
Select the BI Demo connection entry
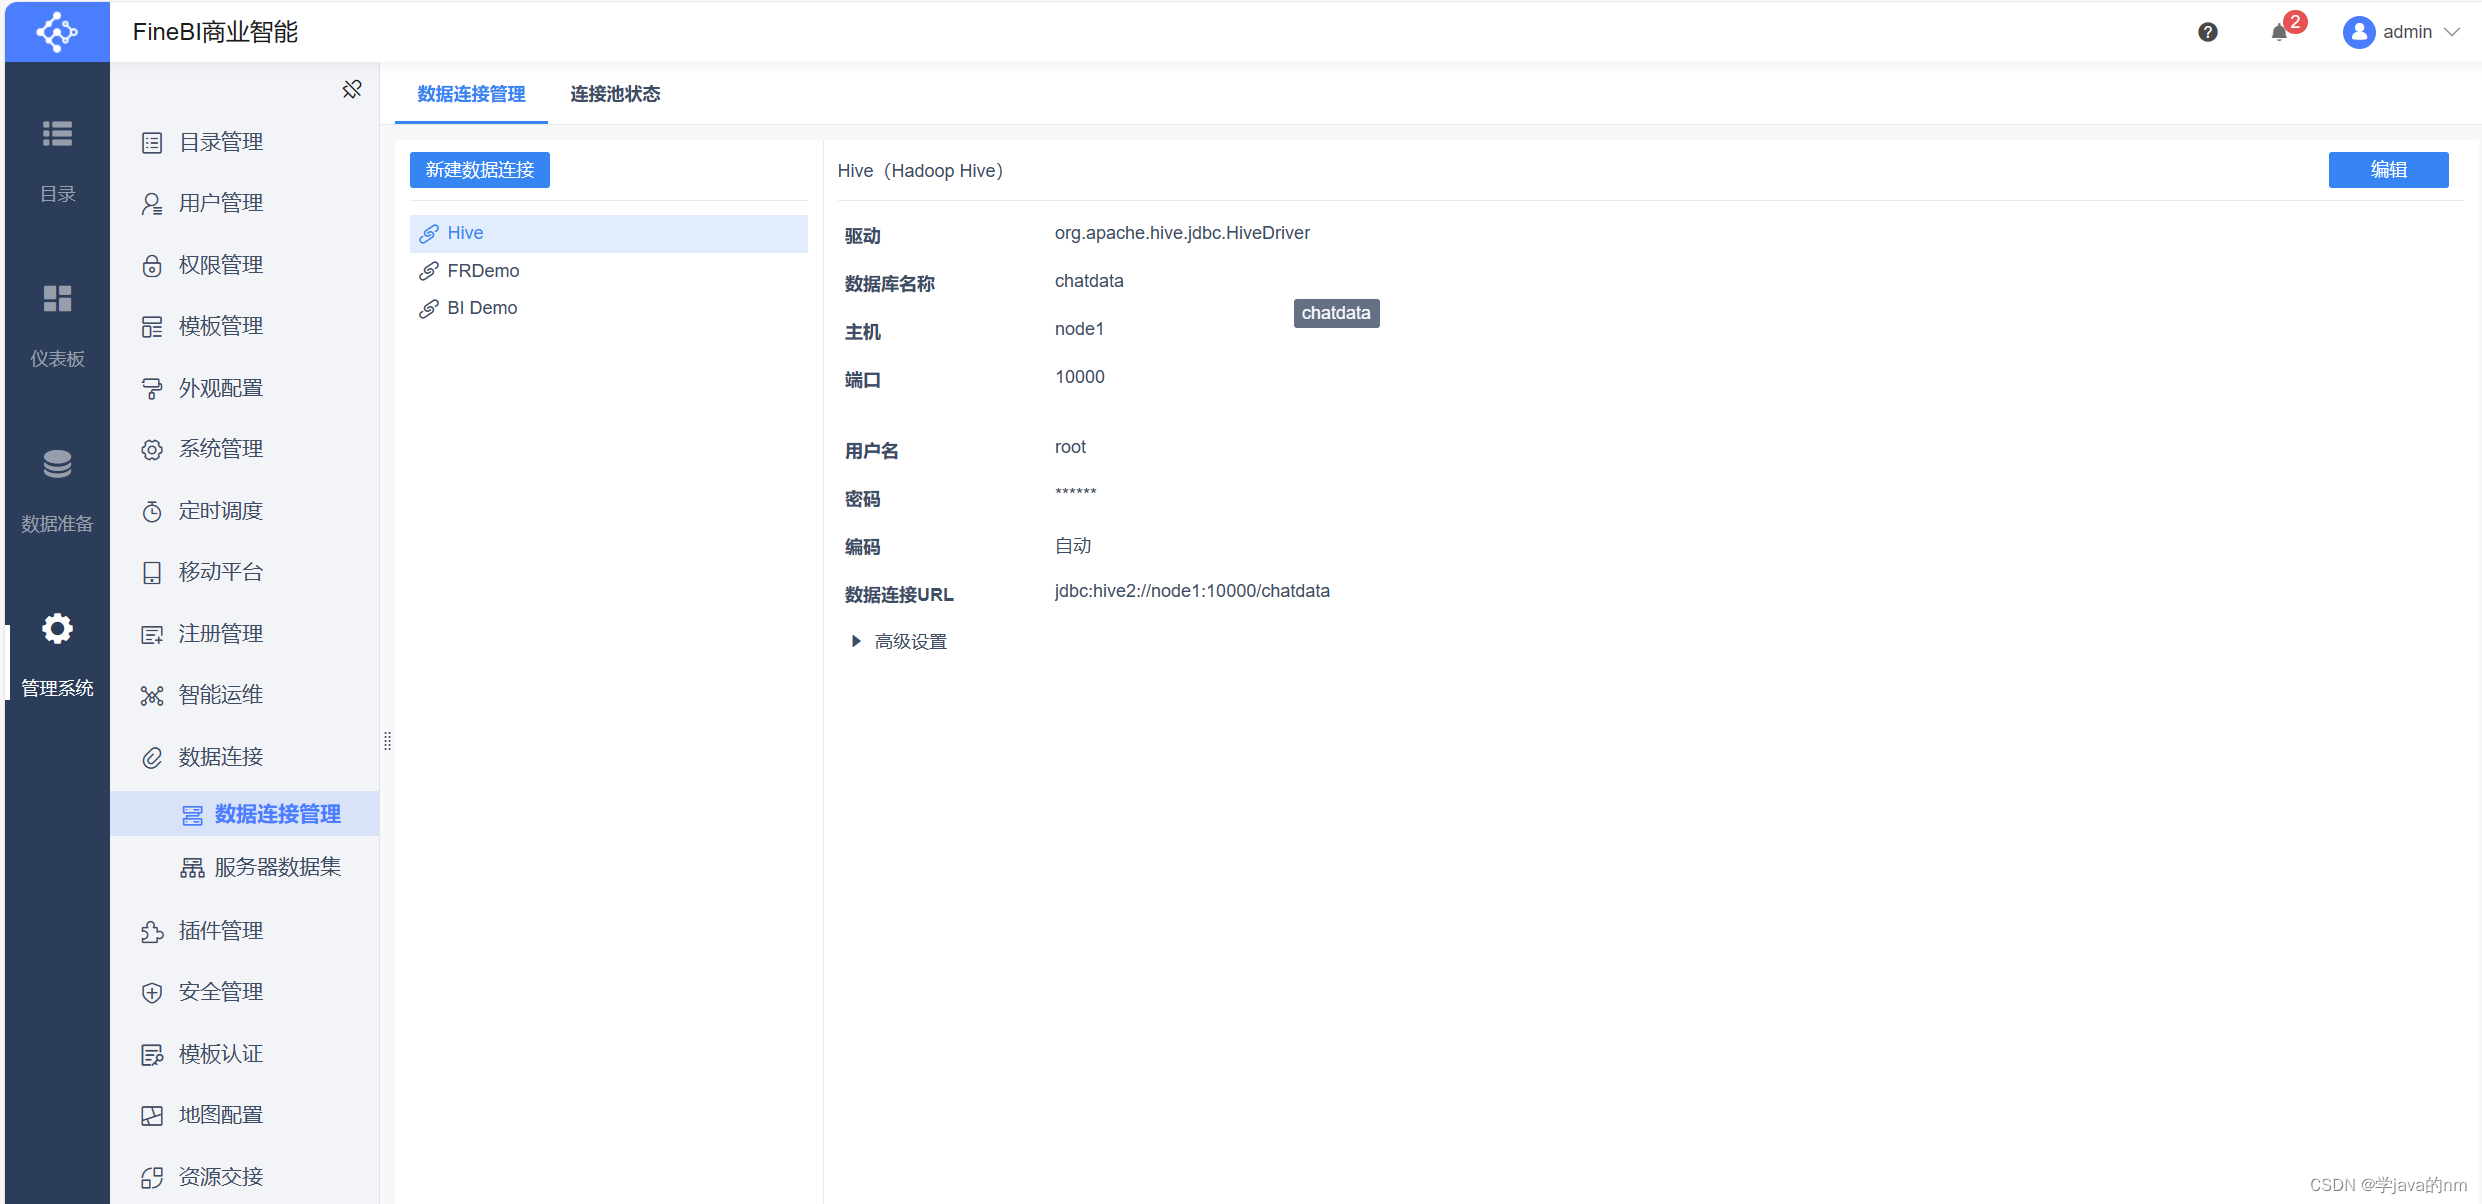click(x=609, y=308)
